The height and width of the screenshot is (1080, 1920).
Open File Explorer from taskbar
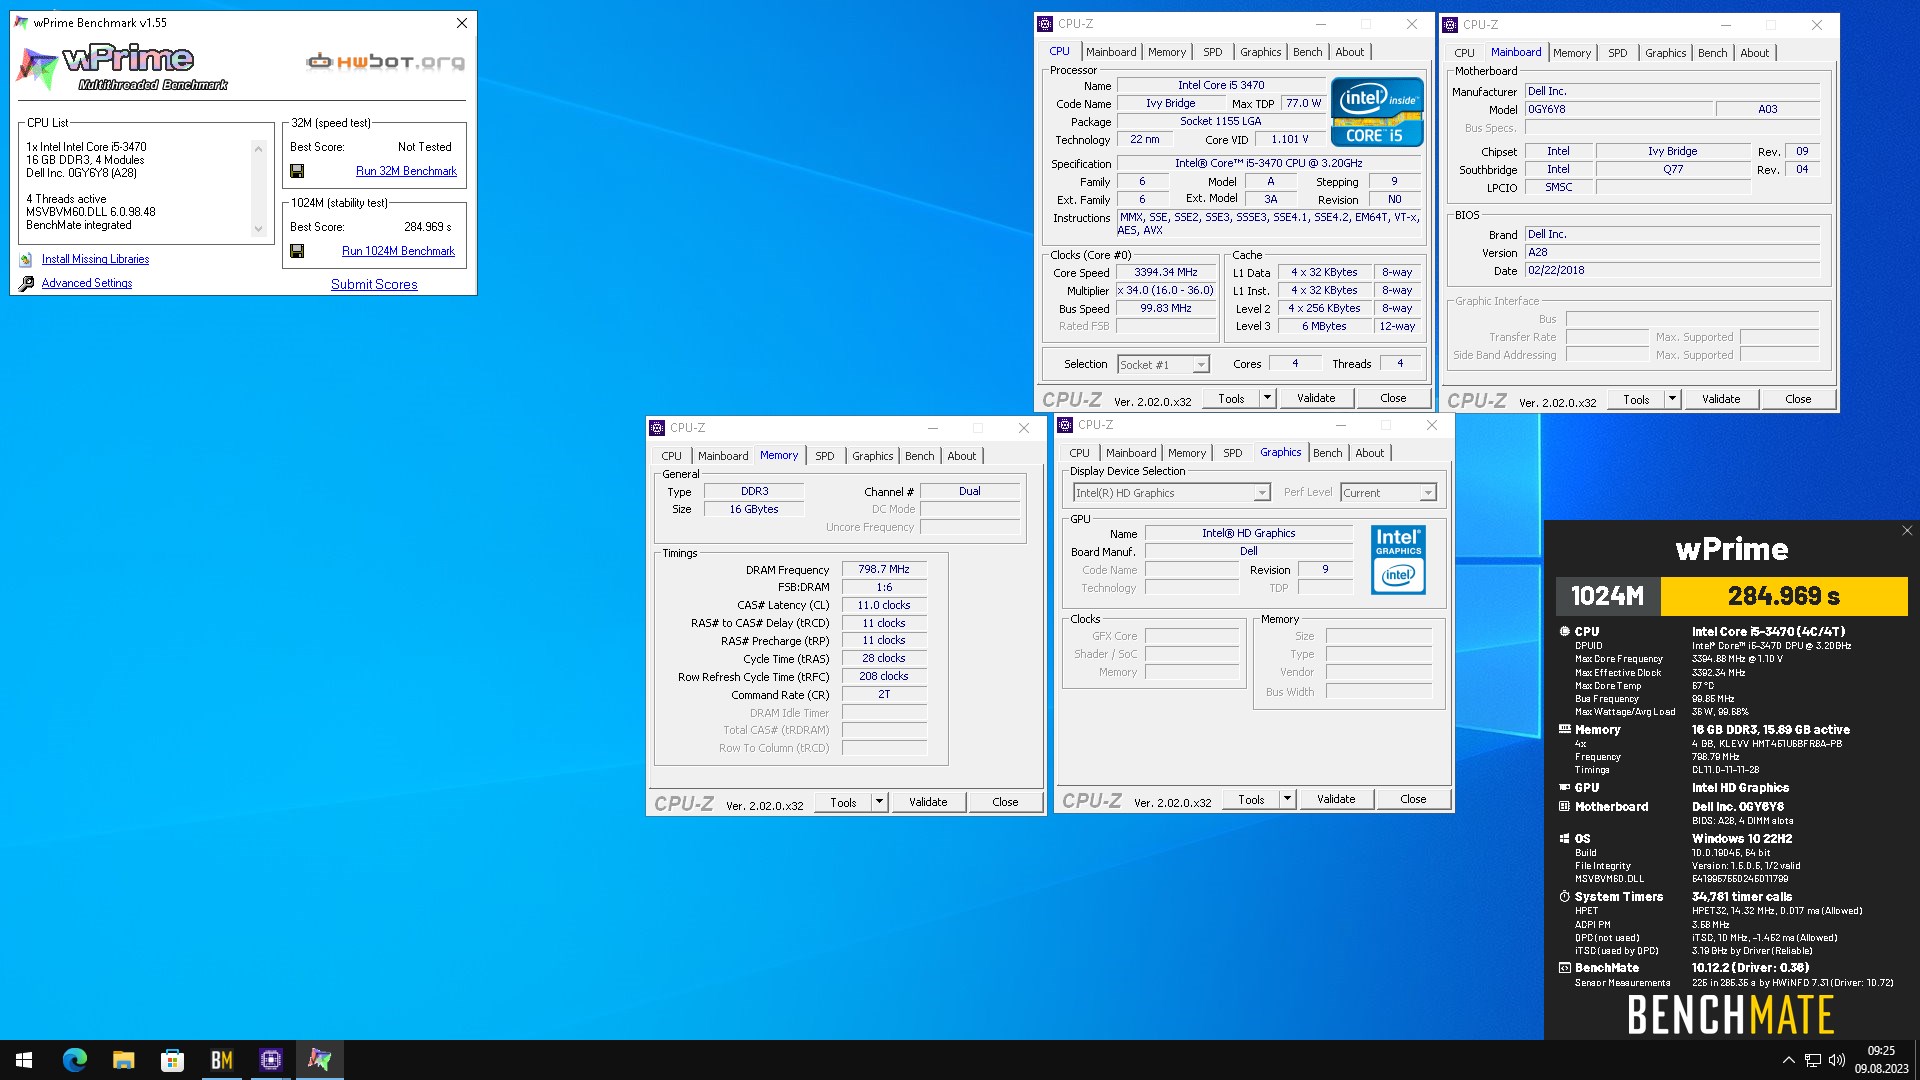point(123,1060)
